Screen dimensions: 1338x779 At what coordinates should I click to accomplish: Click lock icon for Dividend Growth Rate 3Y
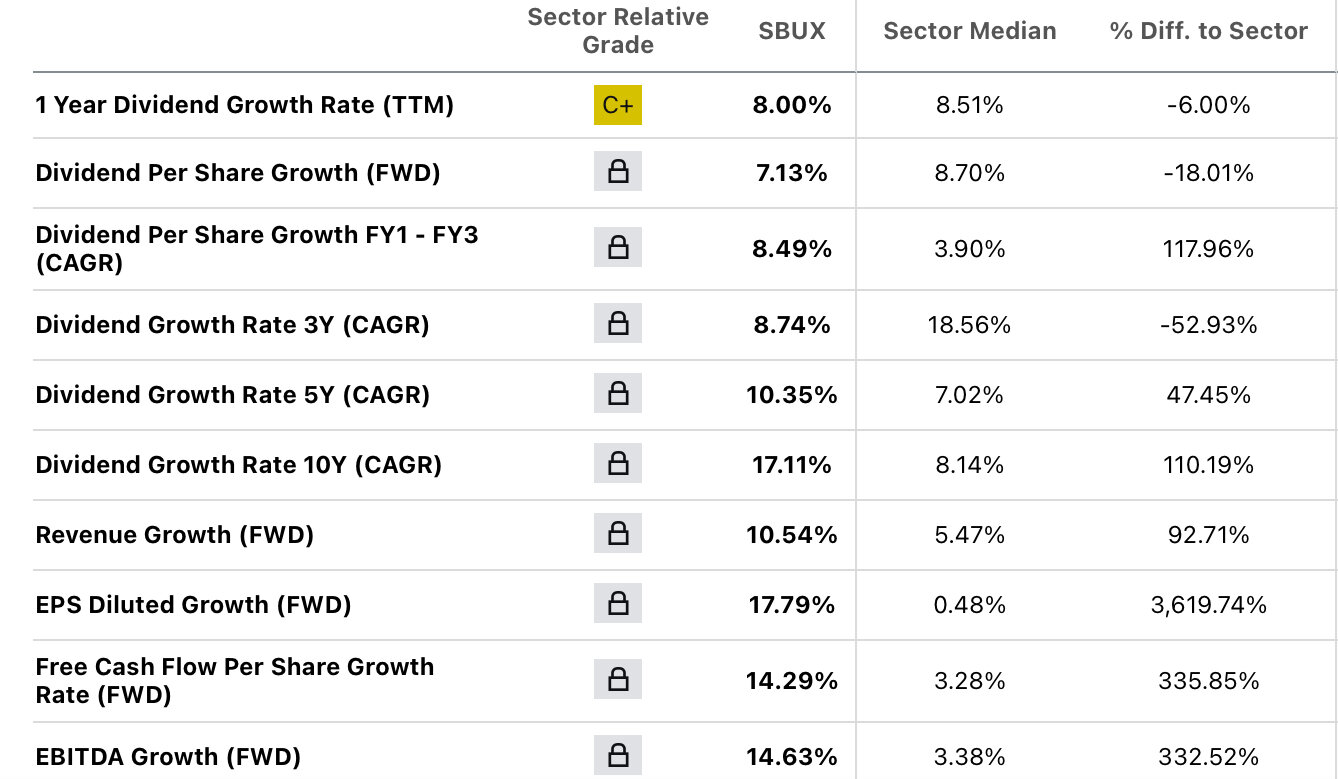(x=618, y=324)
